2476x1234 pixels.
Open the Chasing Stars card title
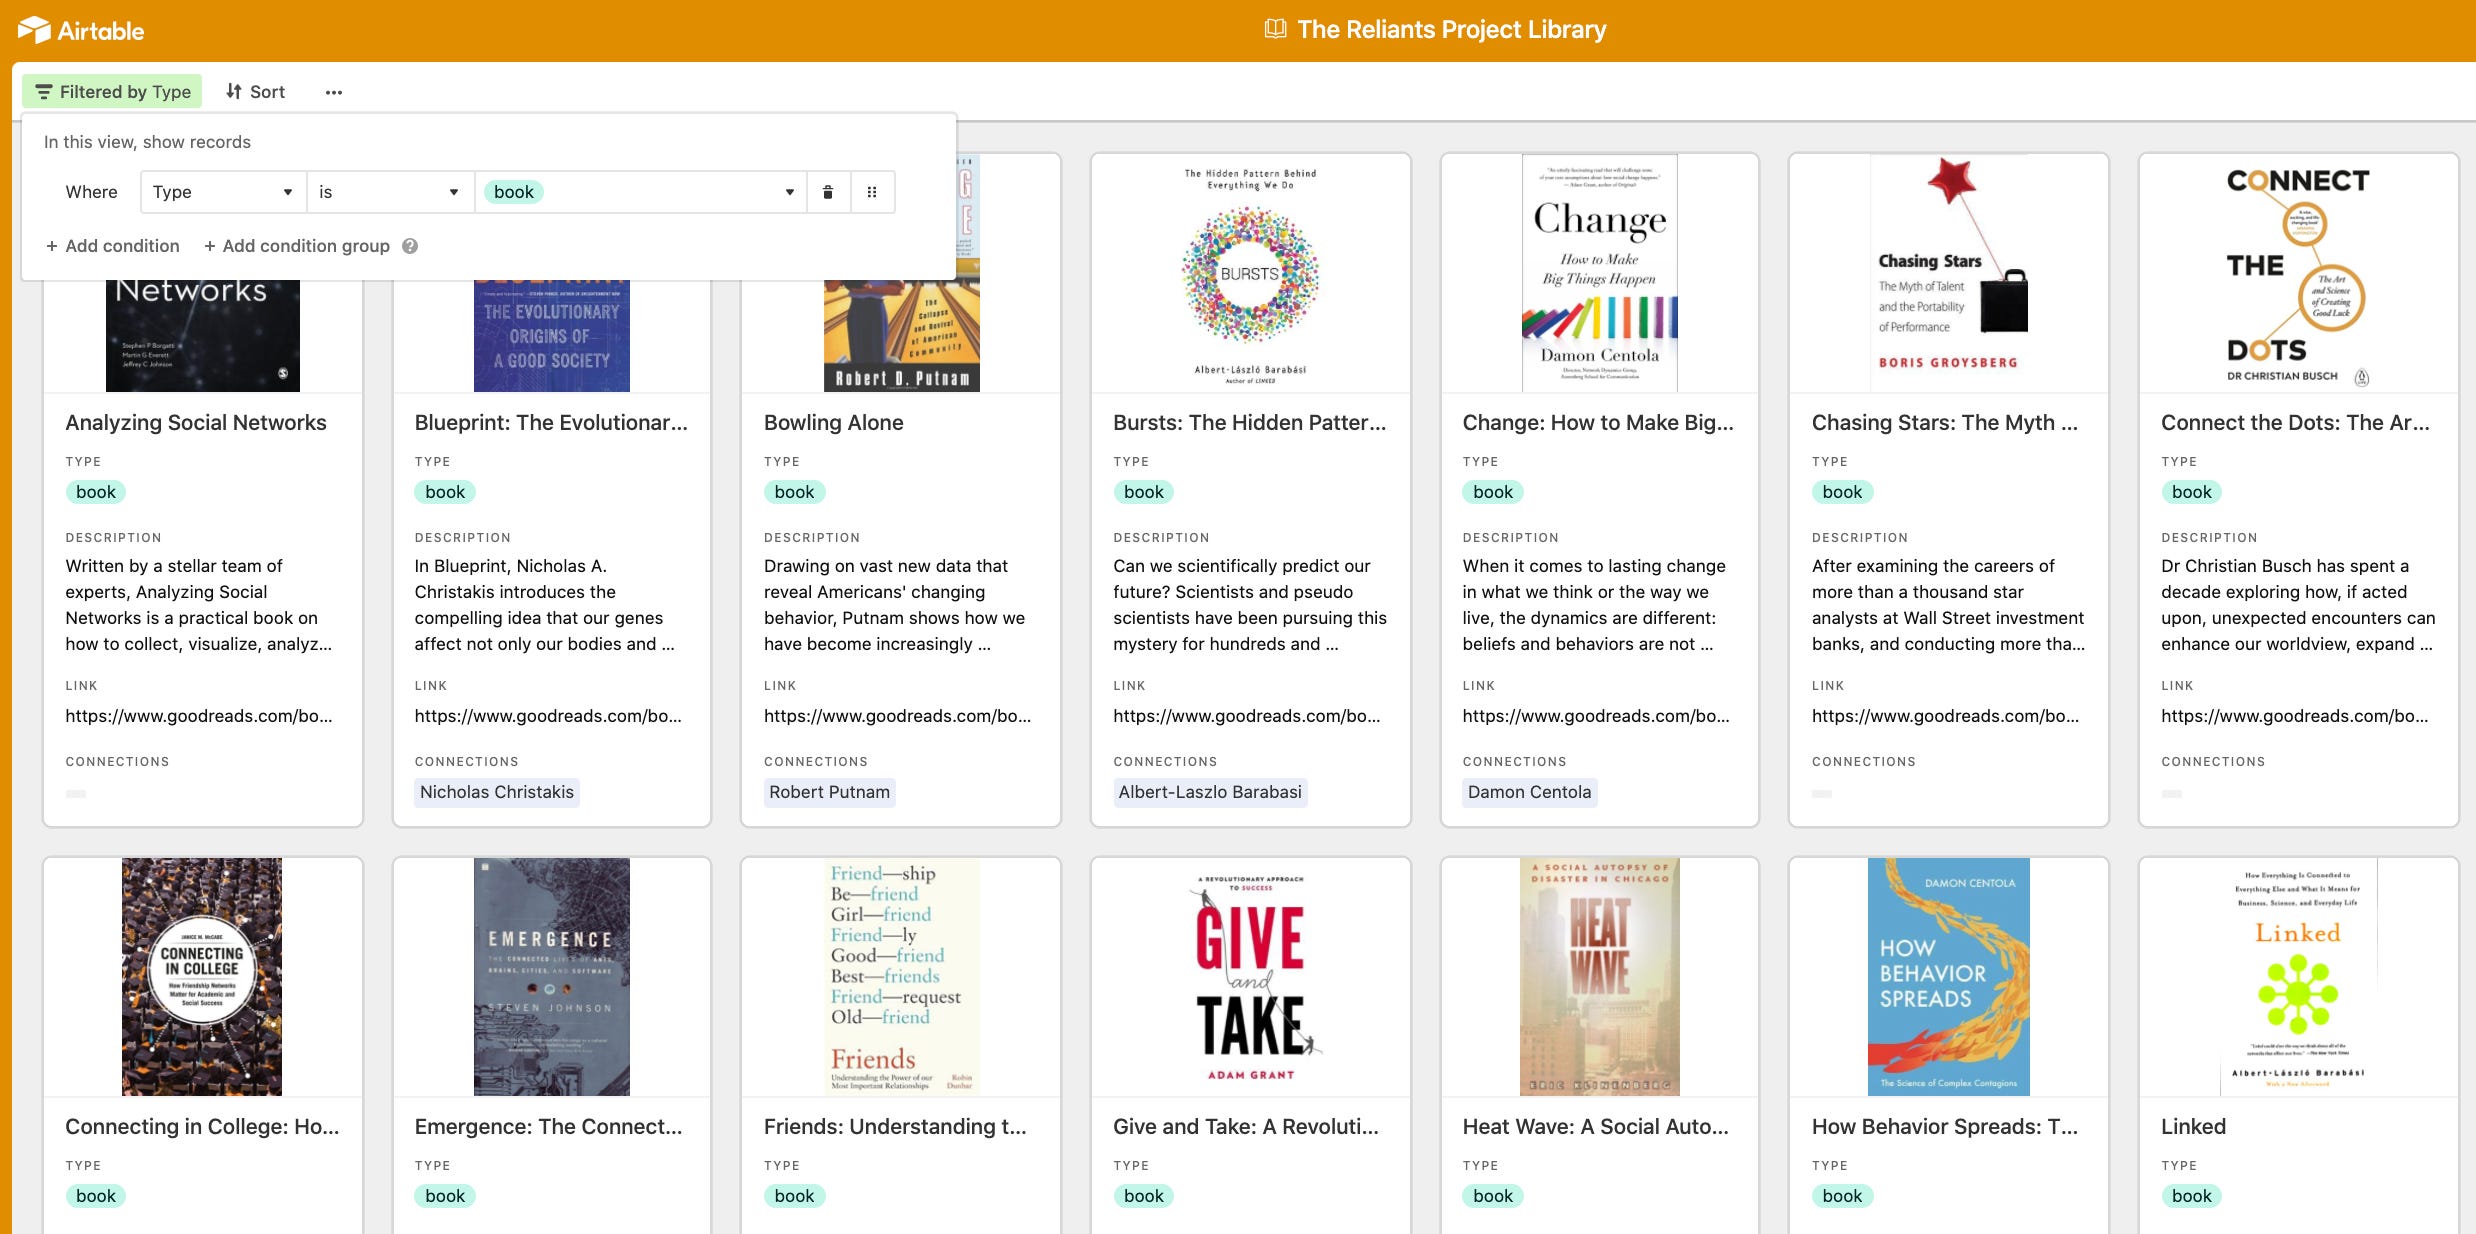point(1945,423)
